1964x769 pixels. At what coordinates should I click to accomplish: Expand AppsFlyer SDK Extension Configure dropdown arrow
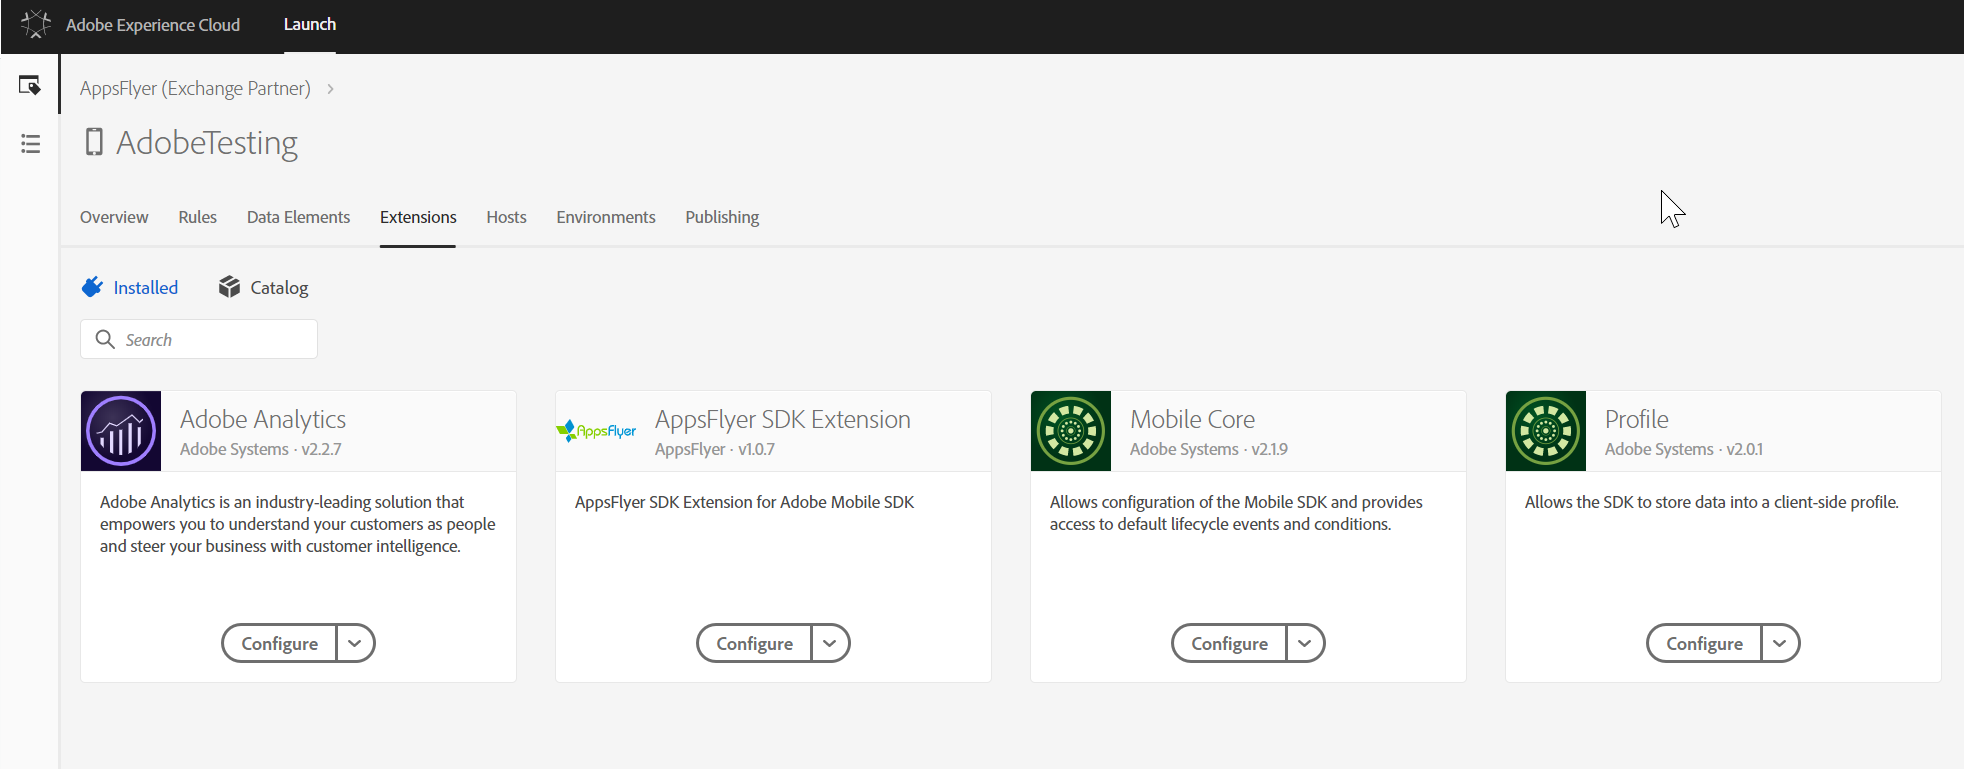click(x=830, y=643)
